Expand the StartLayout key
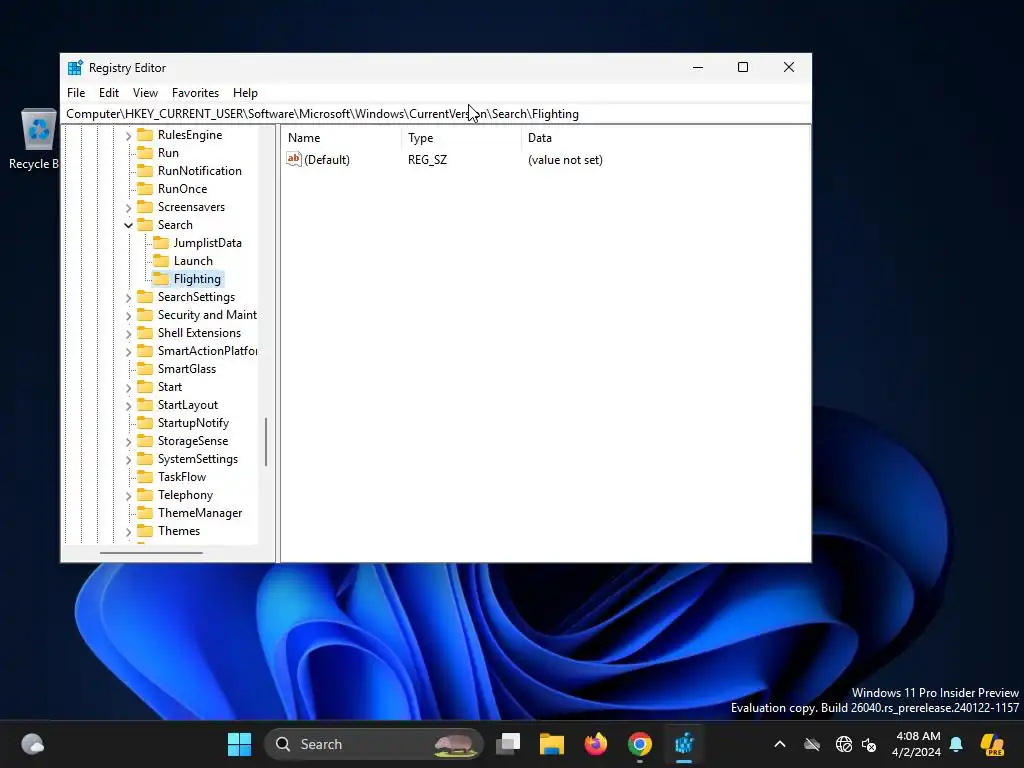 [x=129, y=406]
